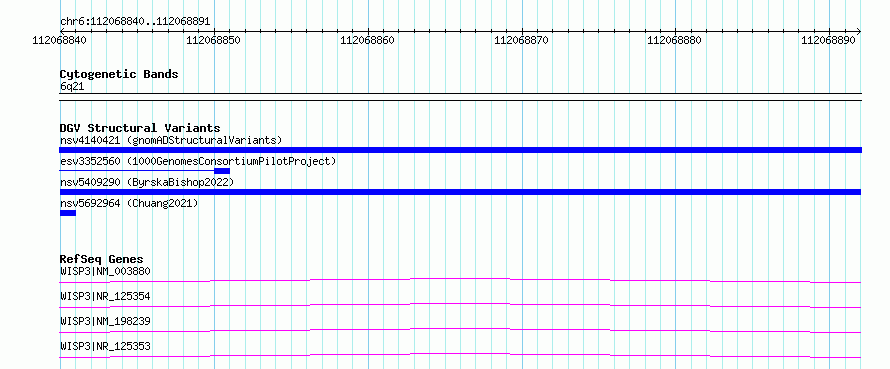Click the chr6:112068840..112068891 coordinate label

[x=135, y=22]
